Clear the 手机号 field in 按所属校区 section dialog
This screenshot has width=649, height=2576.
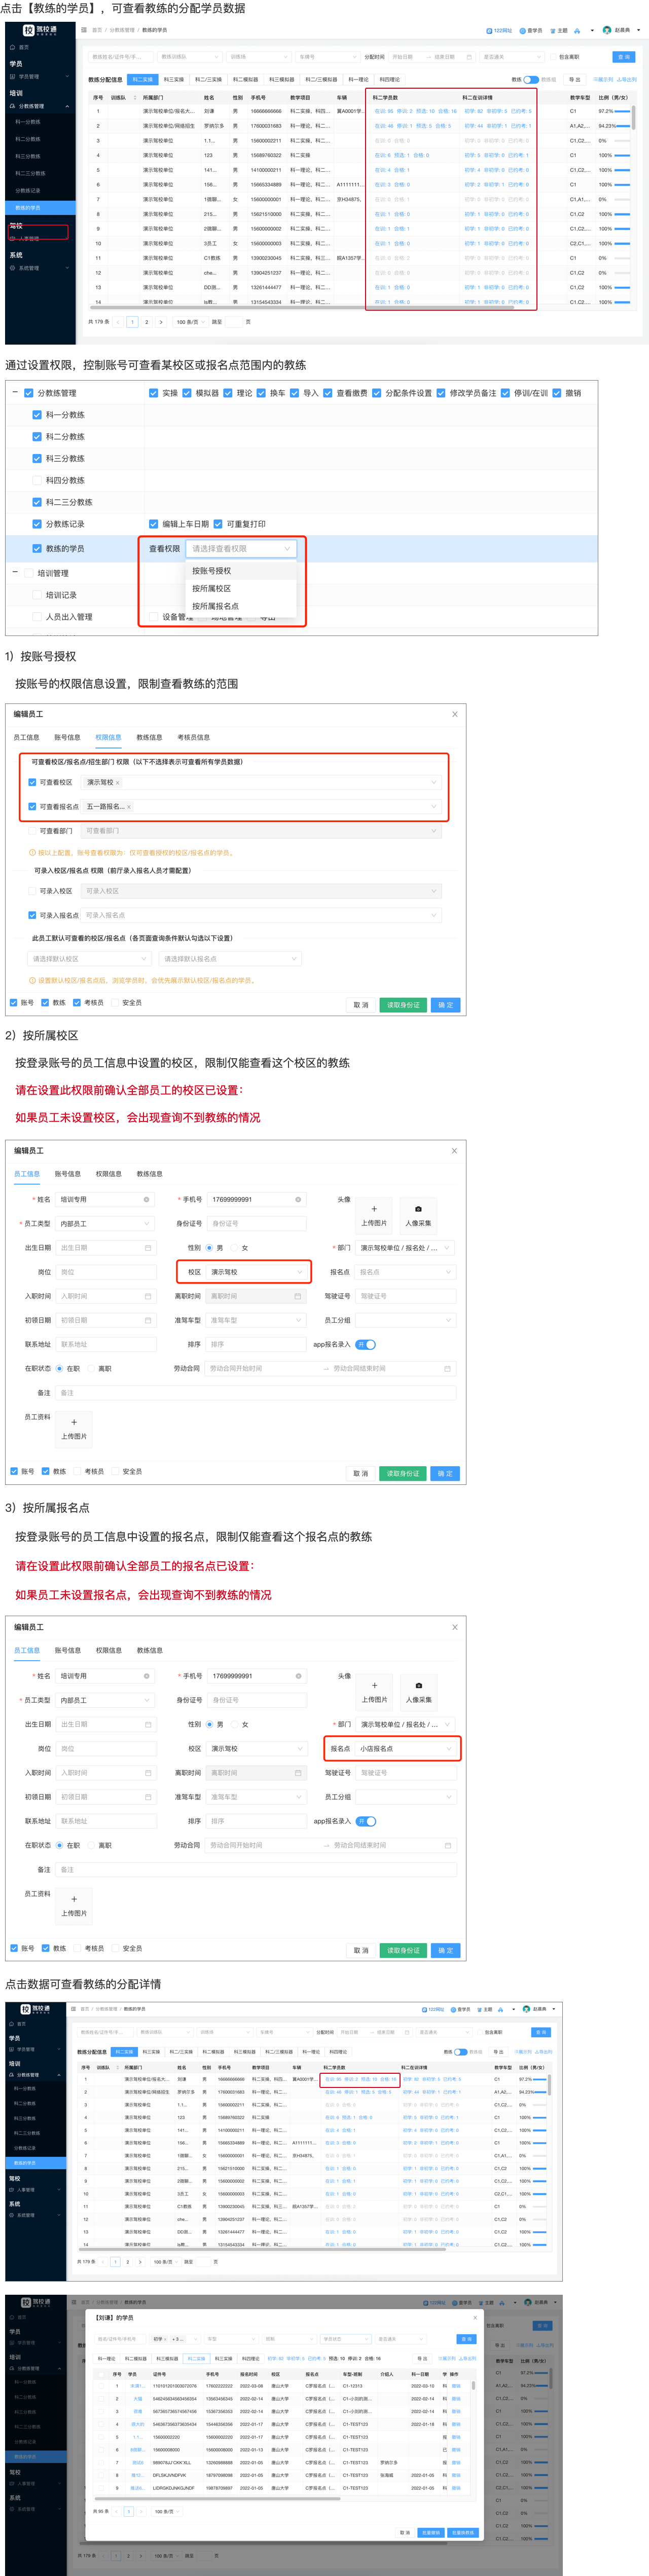pyautogui.click(x=298, y=1199)
